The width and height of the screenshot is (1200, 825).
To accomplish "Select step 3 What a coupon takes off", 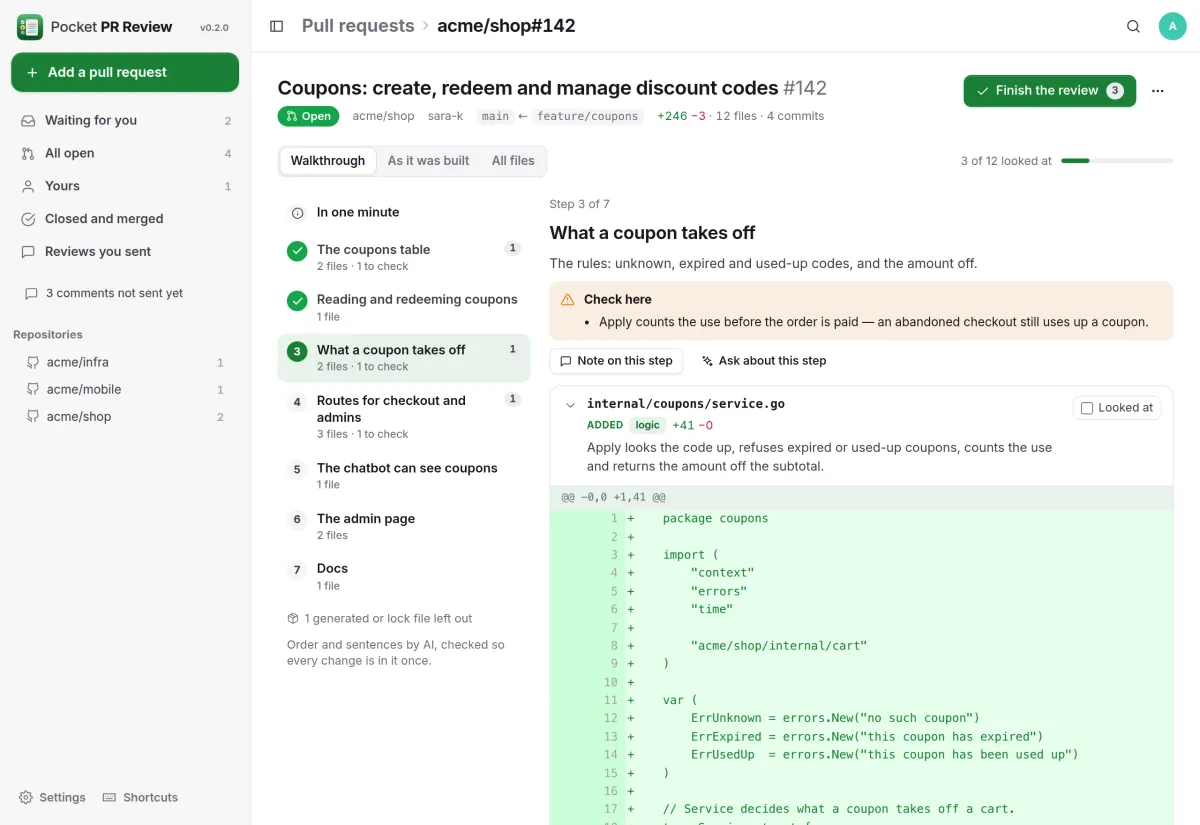I will point(404,358).
